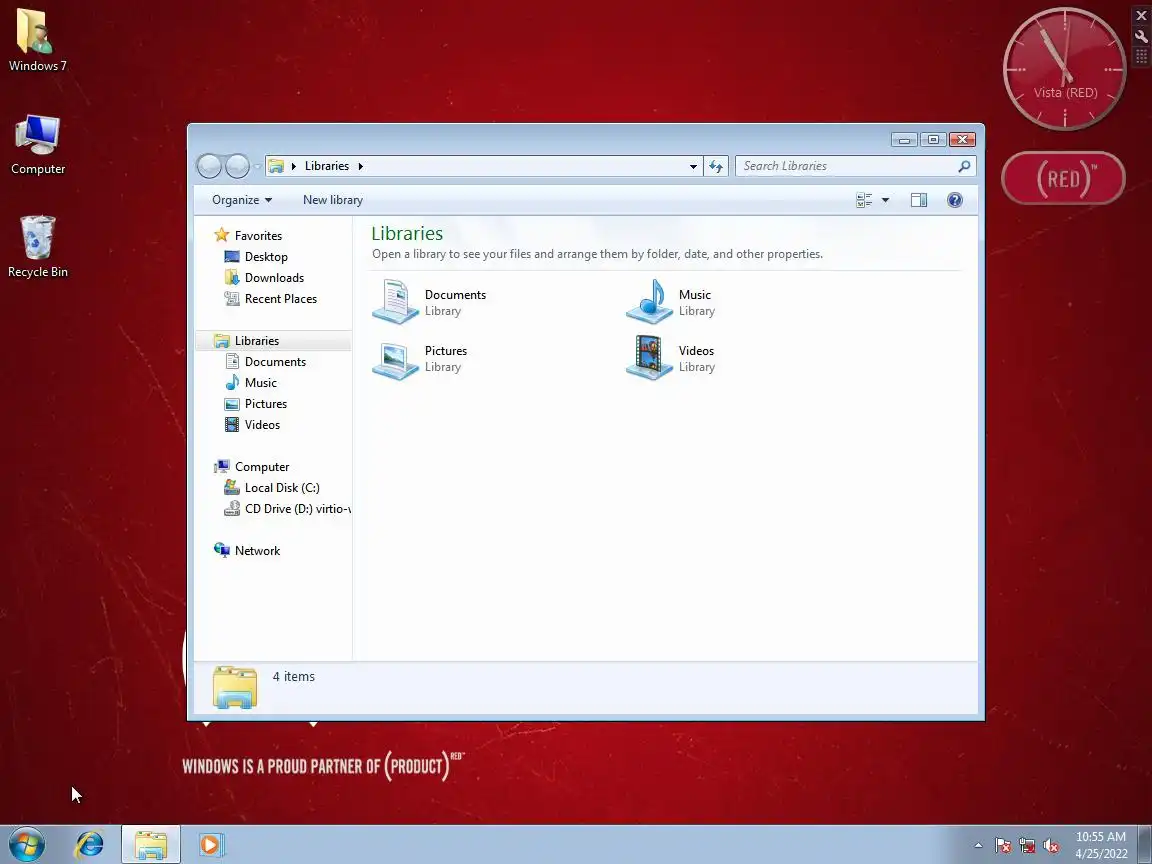Open Action Center flag tray icon

[x=1003, y=846]
